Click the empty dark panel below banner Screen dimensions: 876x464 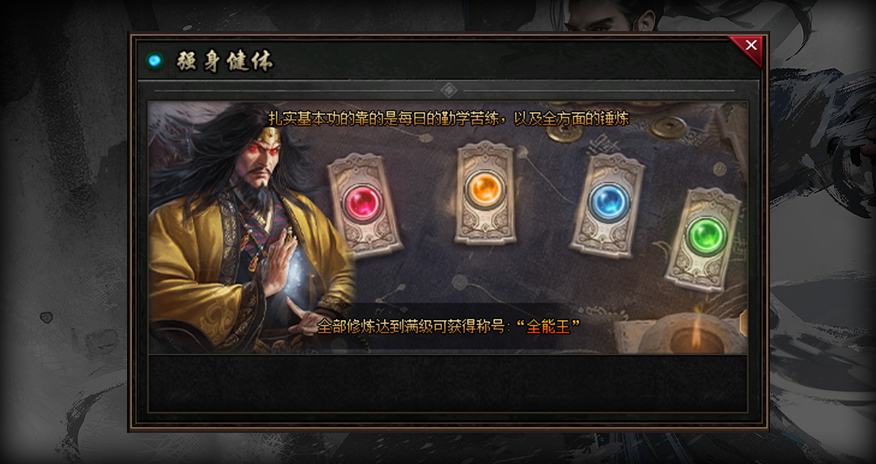pos(447,384)
